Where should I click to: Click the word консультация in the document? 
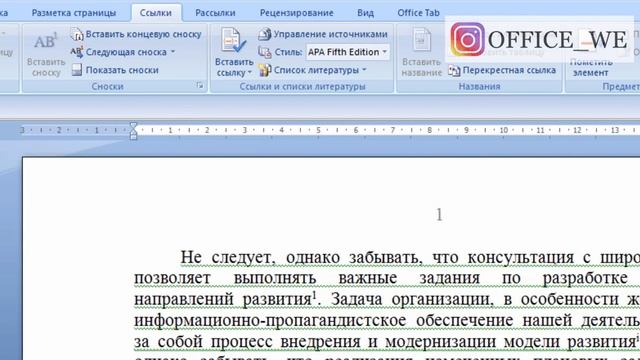(x=520, y=258)
